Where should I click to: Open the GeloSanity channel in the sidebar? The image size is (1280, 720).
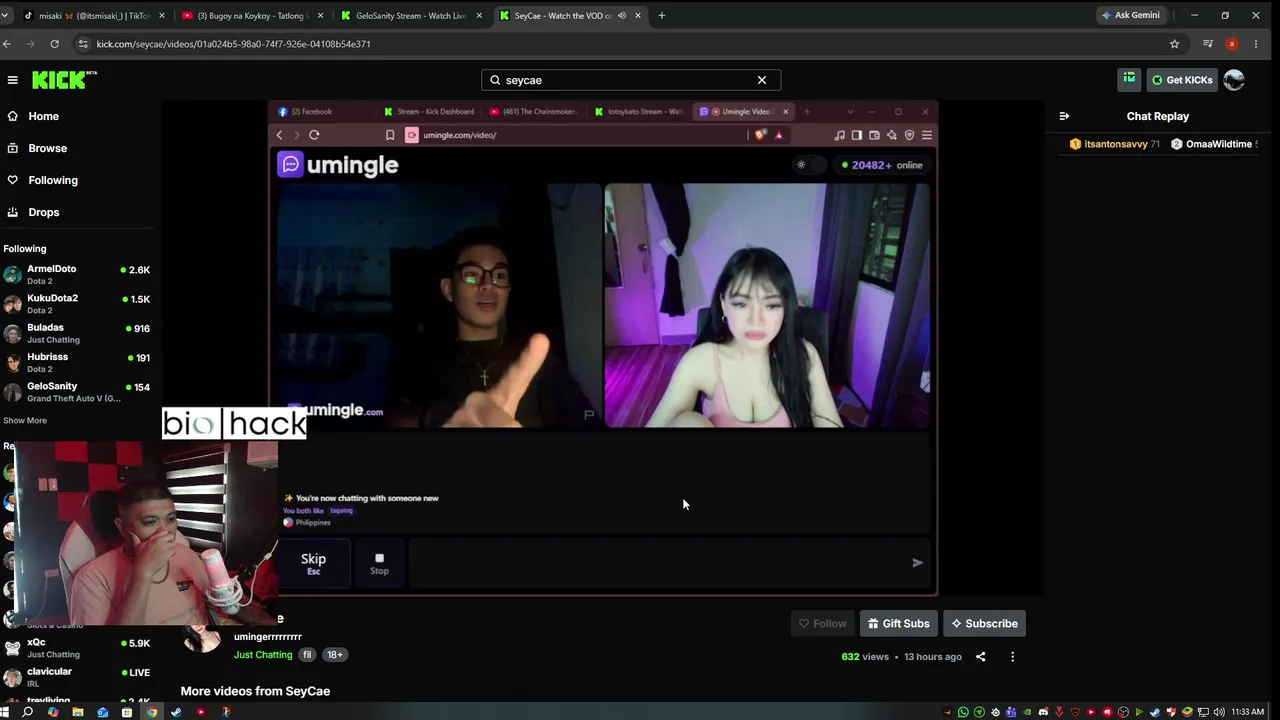click(77, 392)
